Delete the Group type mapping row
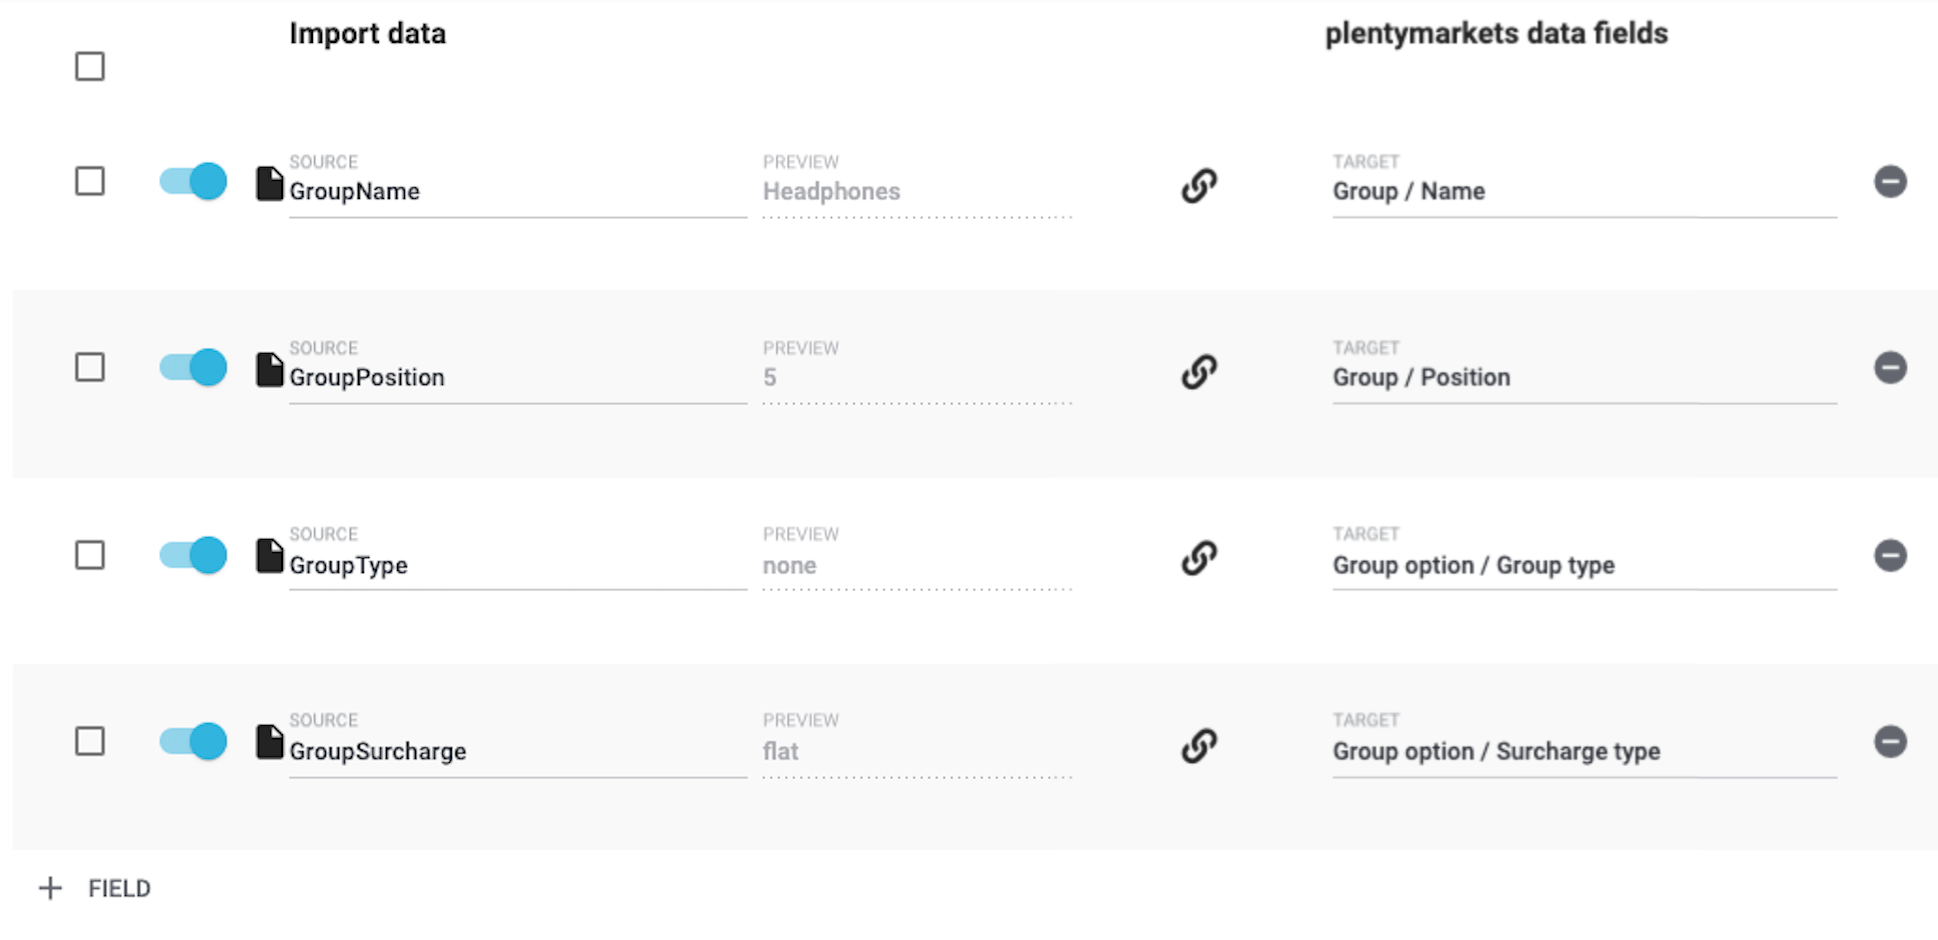The height and width of the screenshot is (940, 1938). 1889,555
